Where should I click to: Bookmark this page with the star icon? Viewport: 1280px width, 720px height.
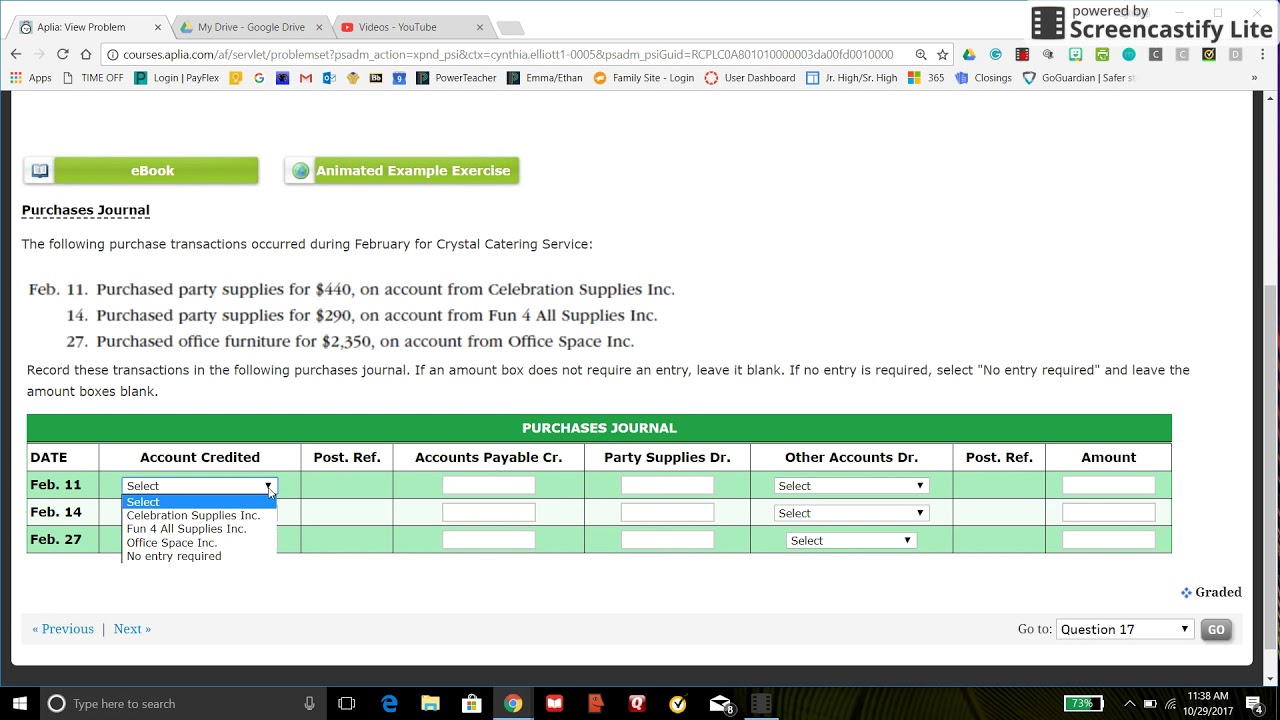[x=942, y=55]
